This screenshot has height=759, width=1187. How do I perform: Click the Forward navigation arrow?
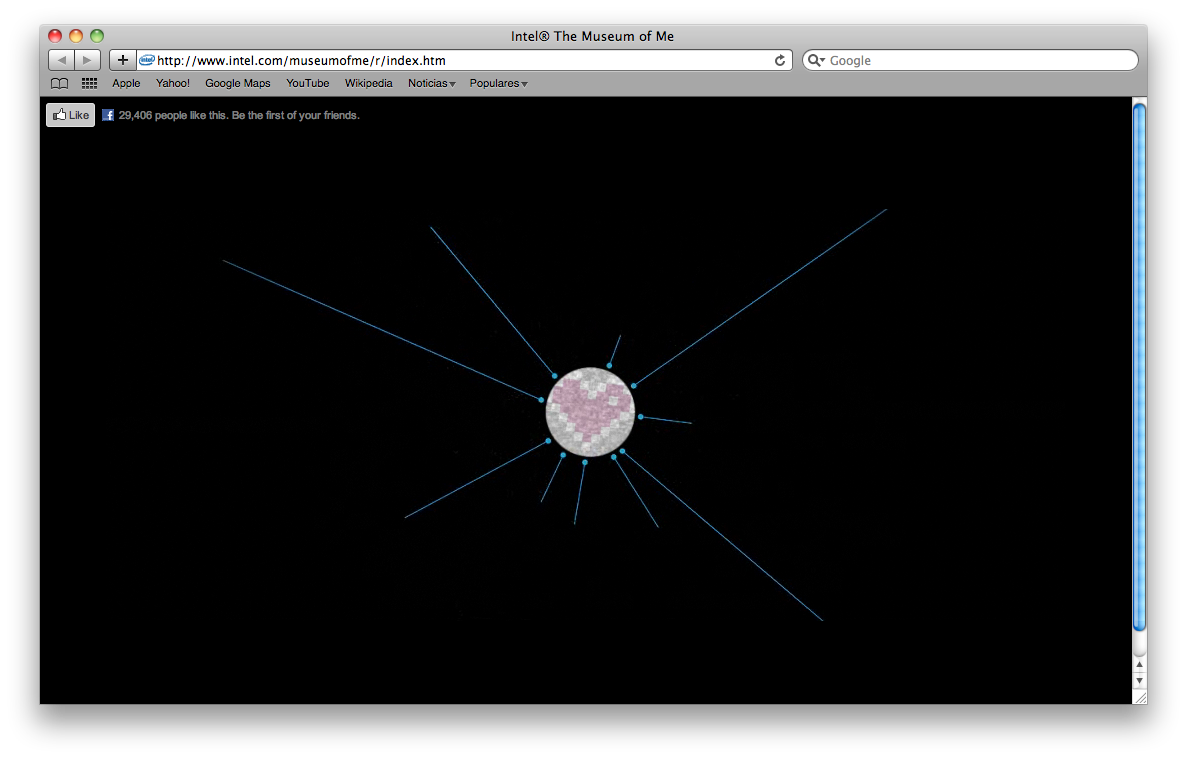pyautogui.click(x=88, y=60)
